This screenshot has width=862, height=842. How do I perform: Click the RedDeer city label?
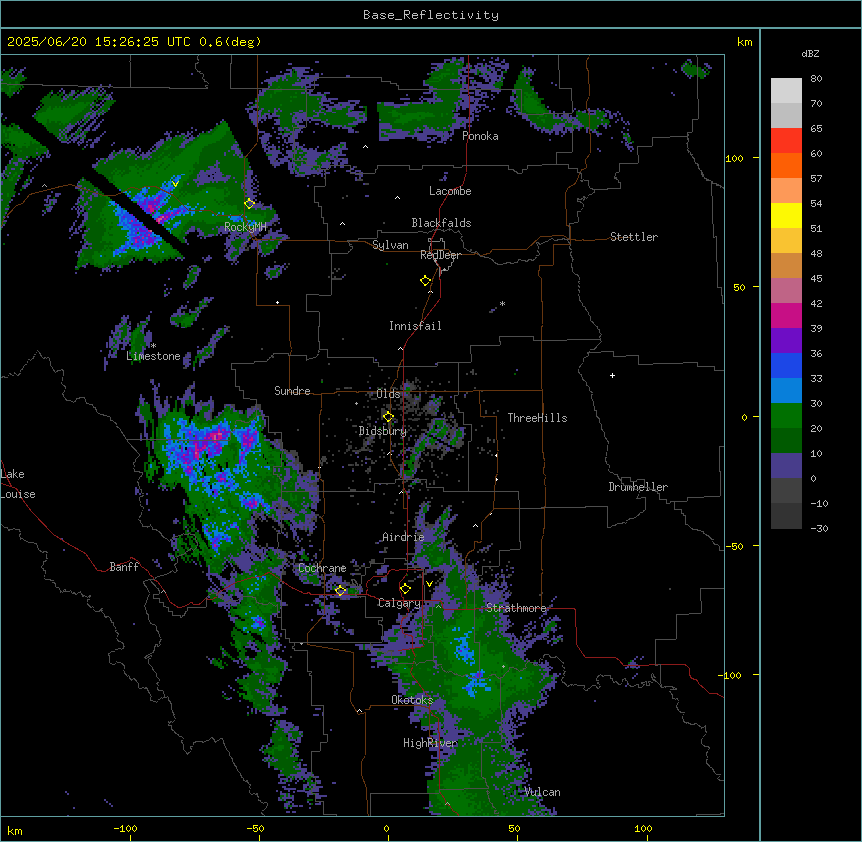(x=440, y=255)
